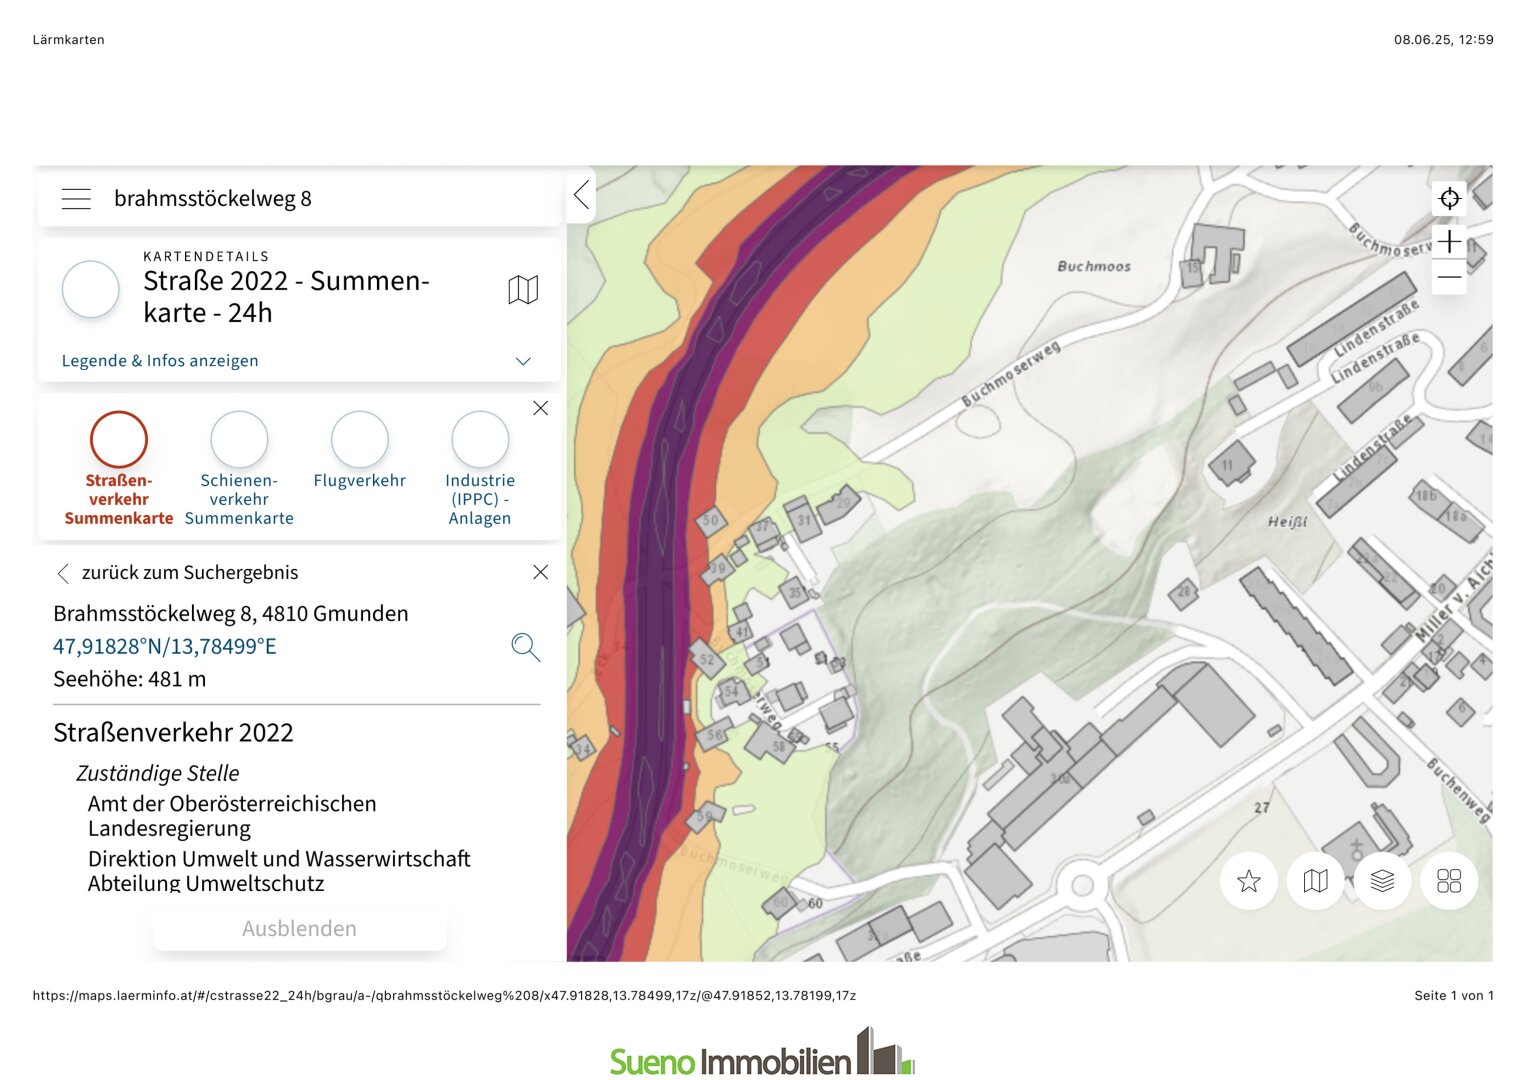Viewport: 1527px width, 1080px height.
Task: Collapse side panel with left chevron
Action: [582, 194]
